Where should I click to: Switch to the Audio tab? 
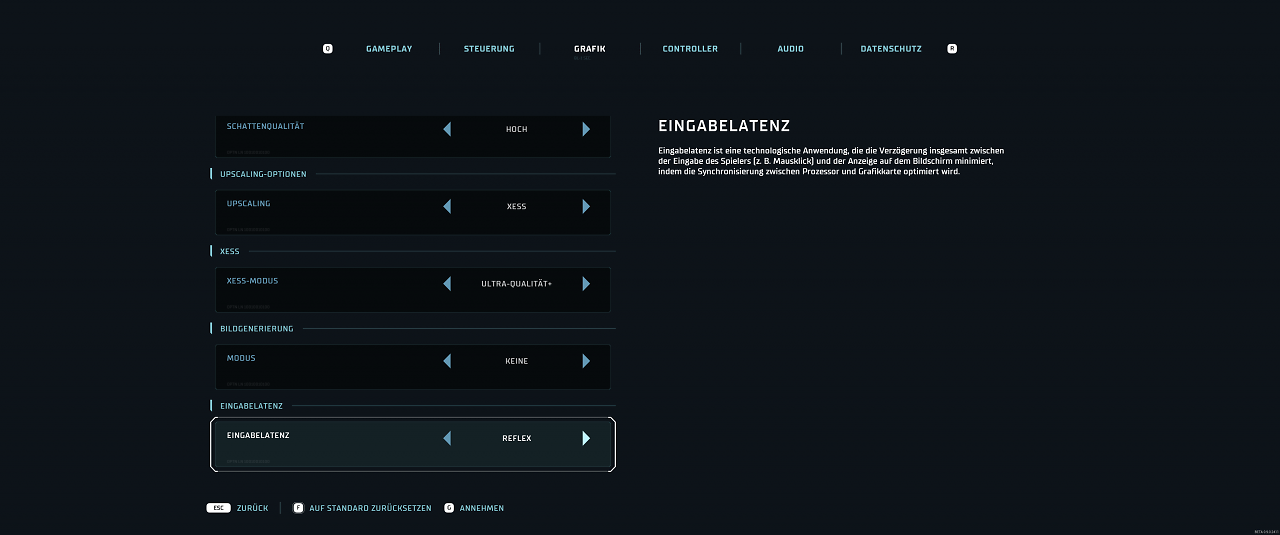point(790,48)
